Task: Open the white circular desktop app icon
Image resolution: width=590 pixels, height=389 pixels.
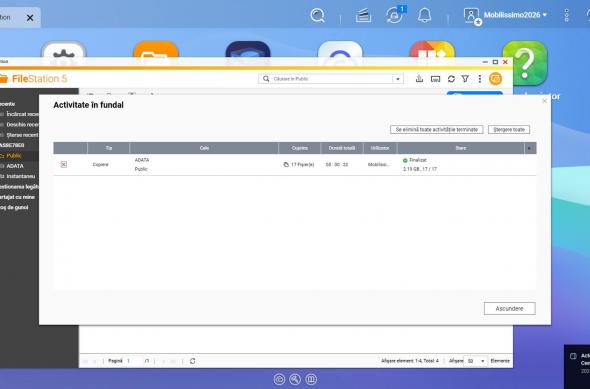Action: coord(340,50)
